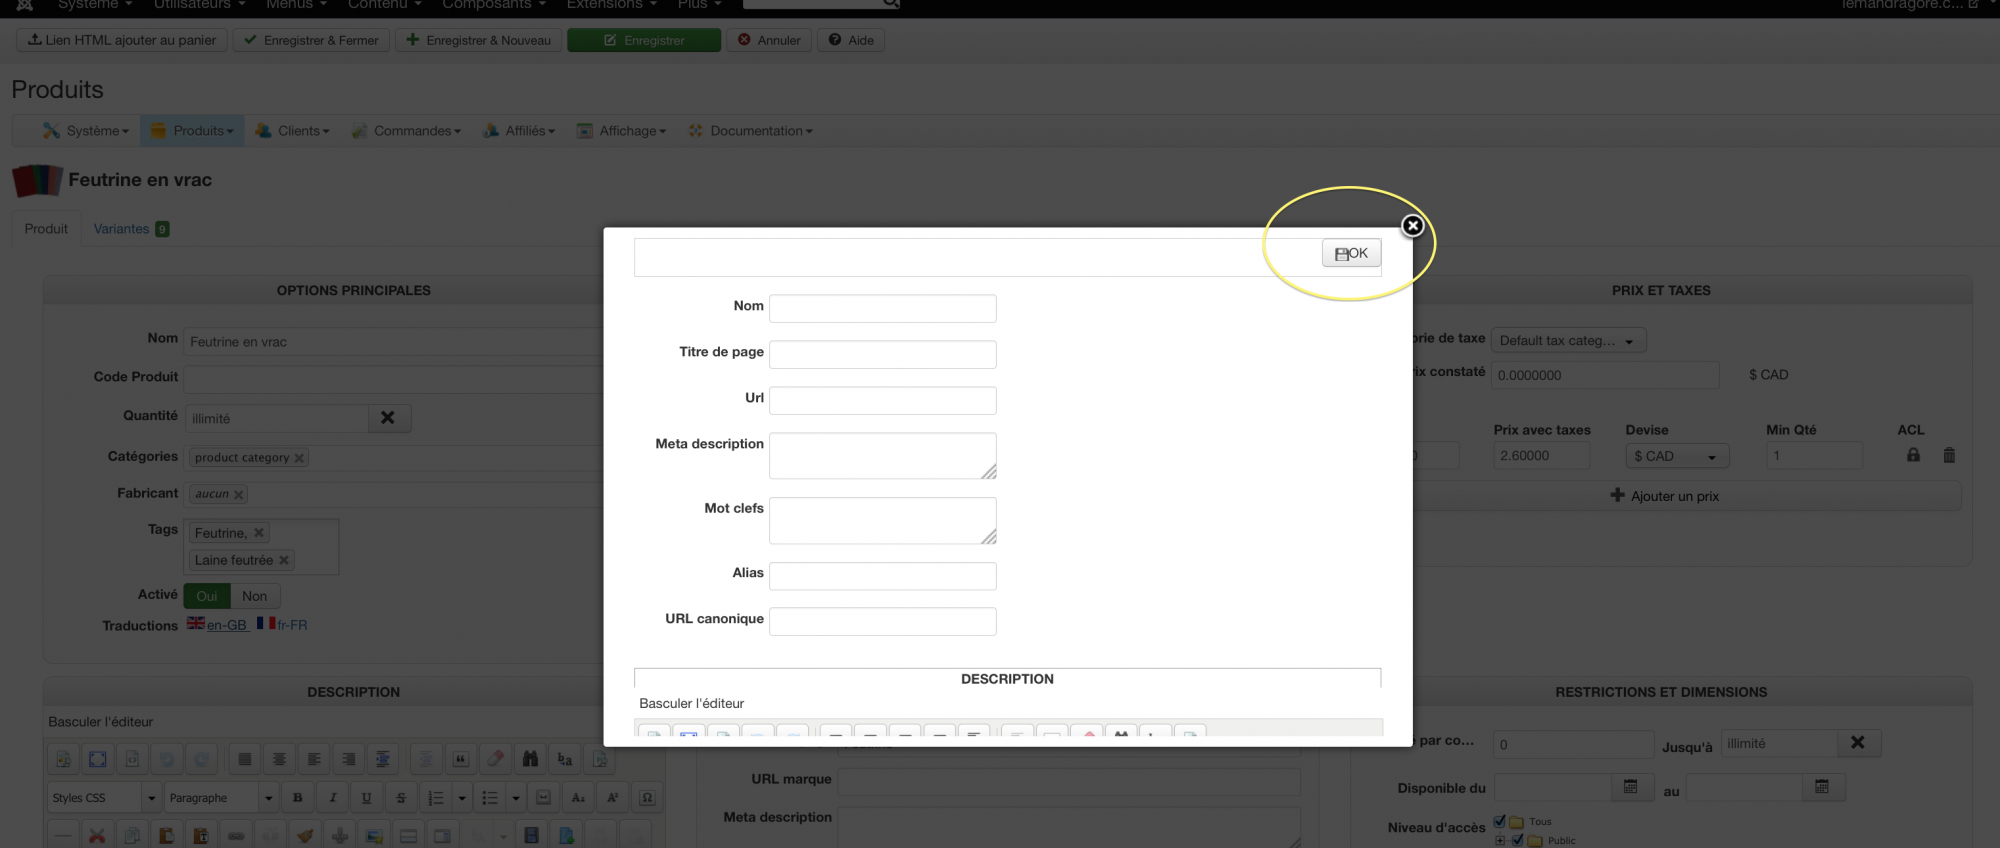Insert numbered list in background editor
This screenshot has width=2000, height=848.
pos(436,798)
